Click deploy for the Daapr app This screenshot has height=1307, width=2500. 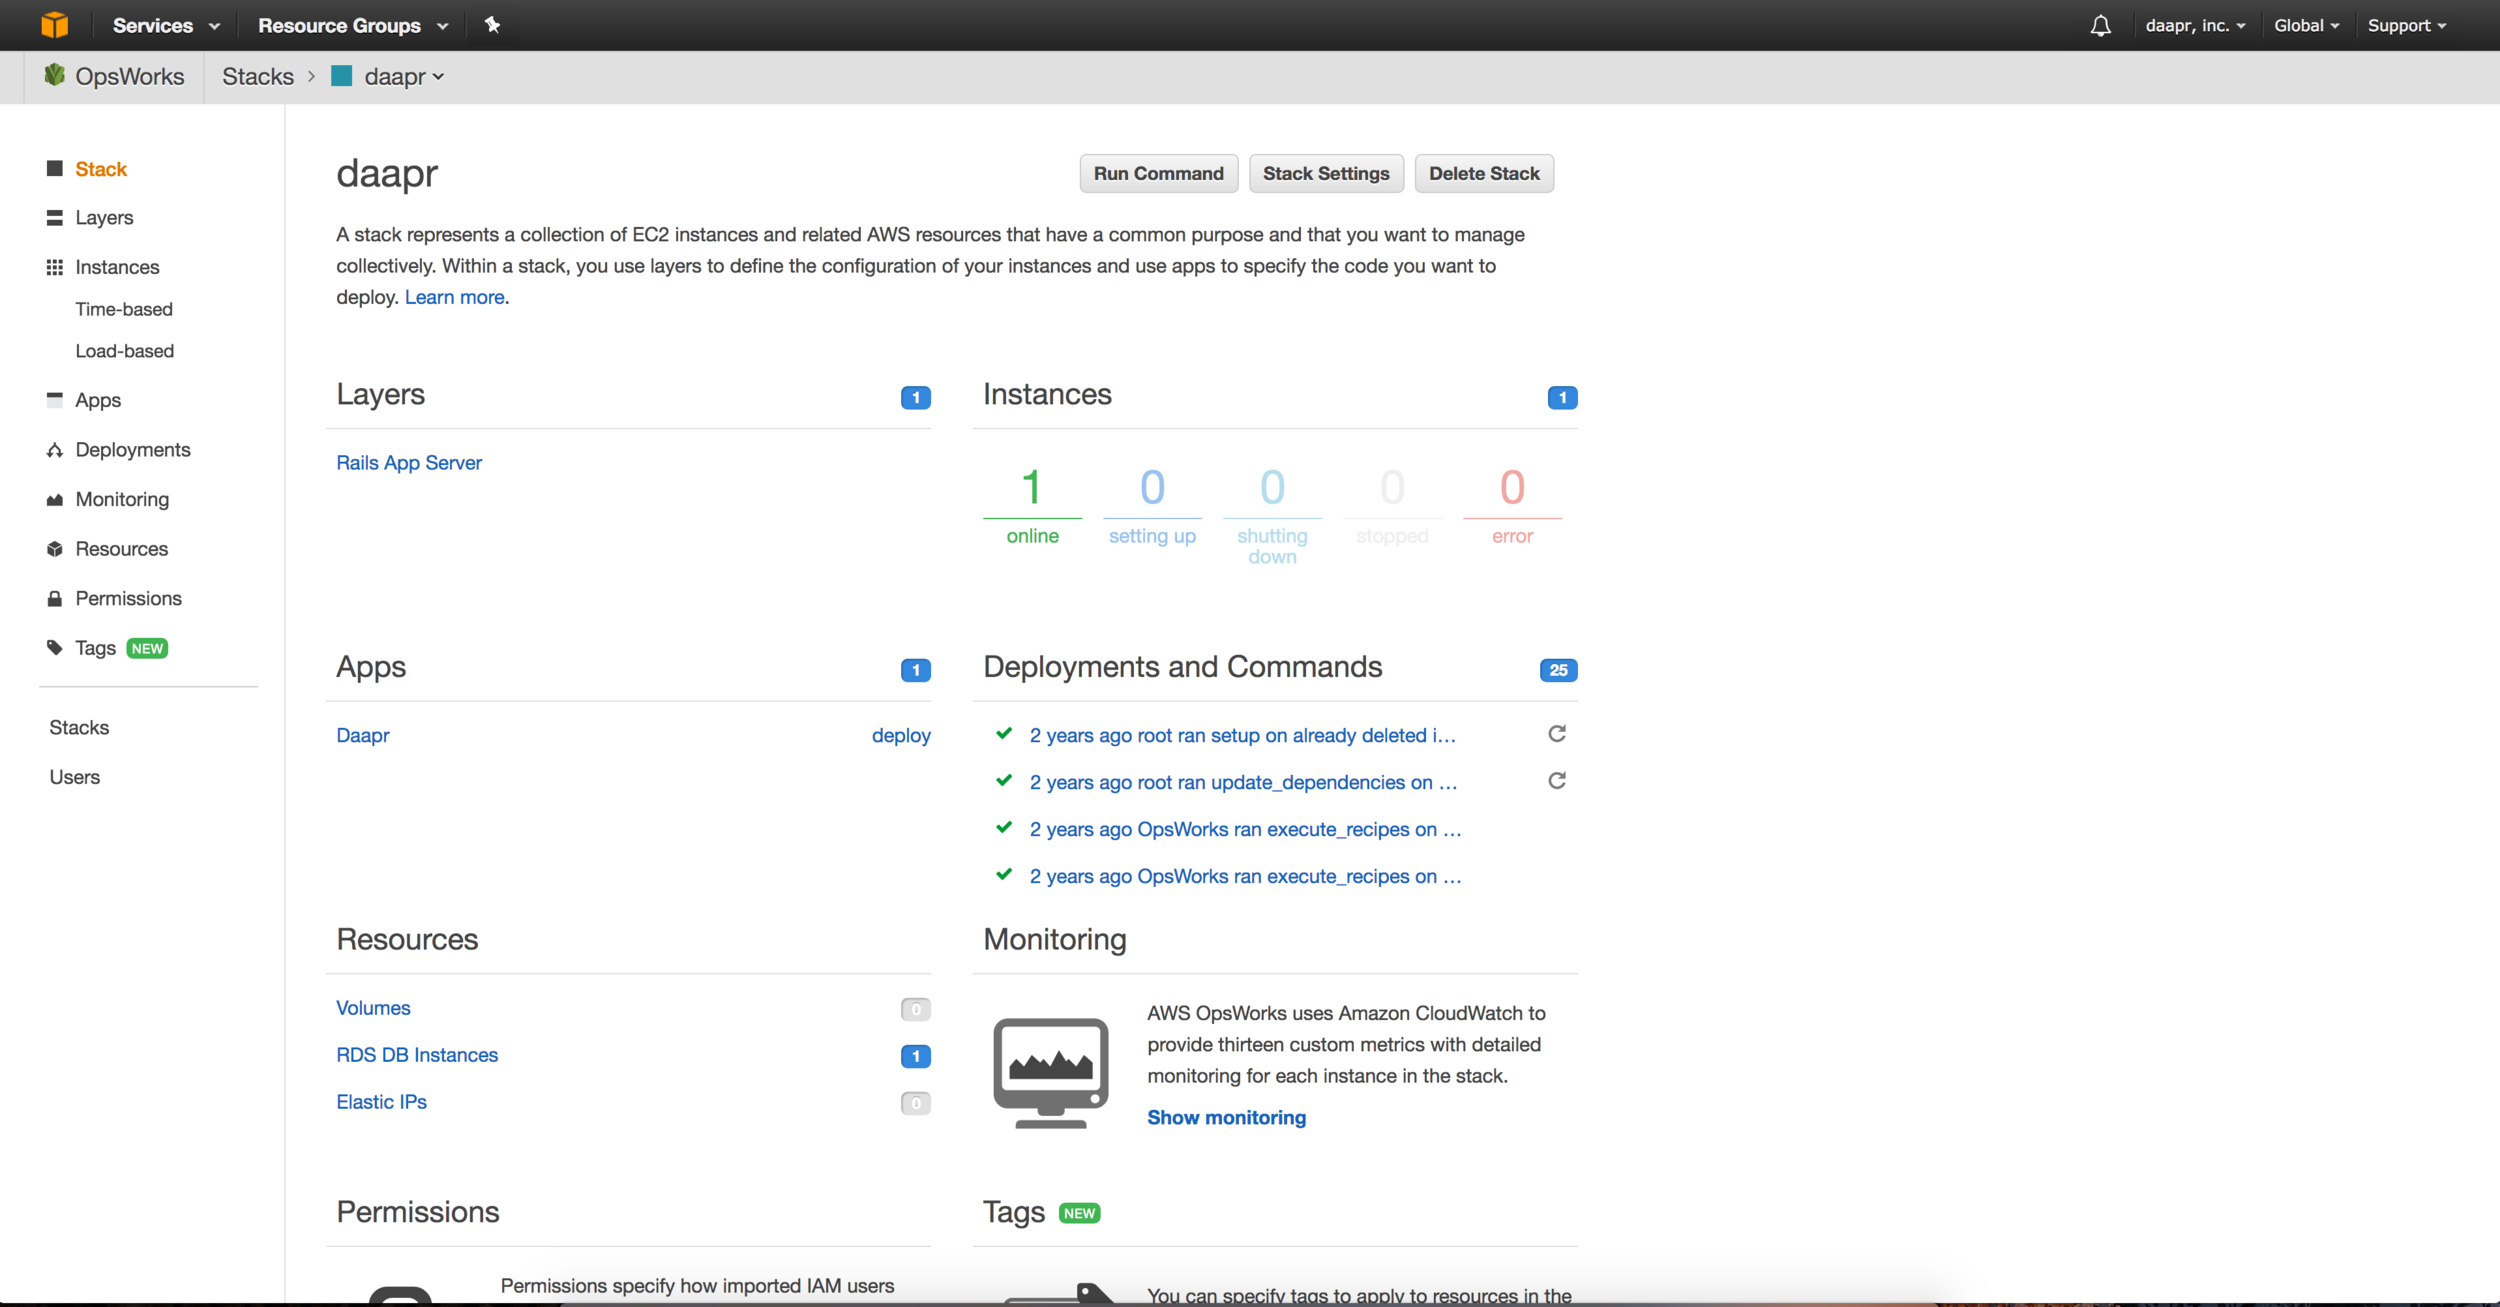(901, 735)
